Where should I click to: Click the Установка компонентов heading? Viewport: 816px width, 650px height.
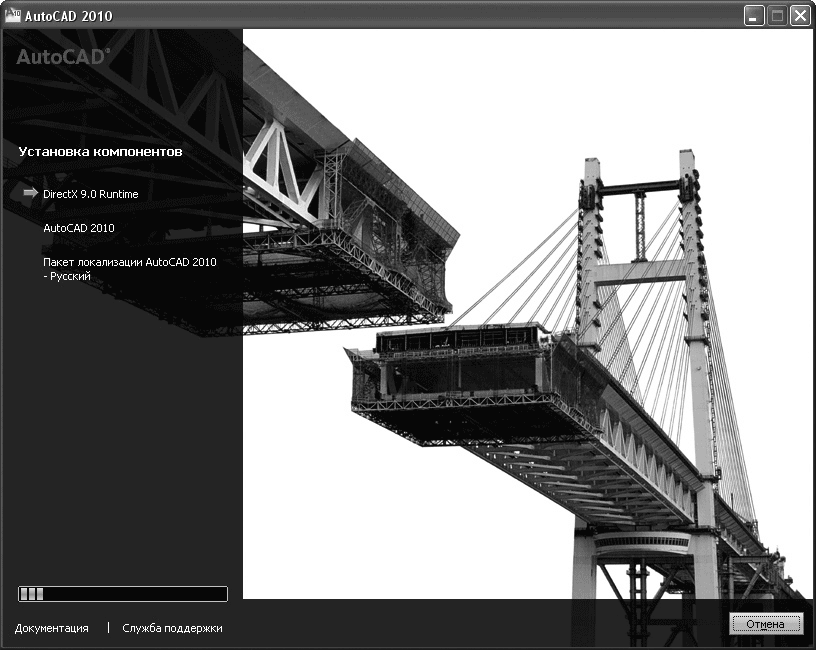coord(100,152)
